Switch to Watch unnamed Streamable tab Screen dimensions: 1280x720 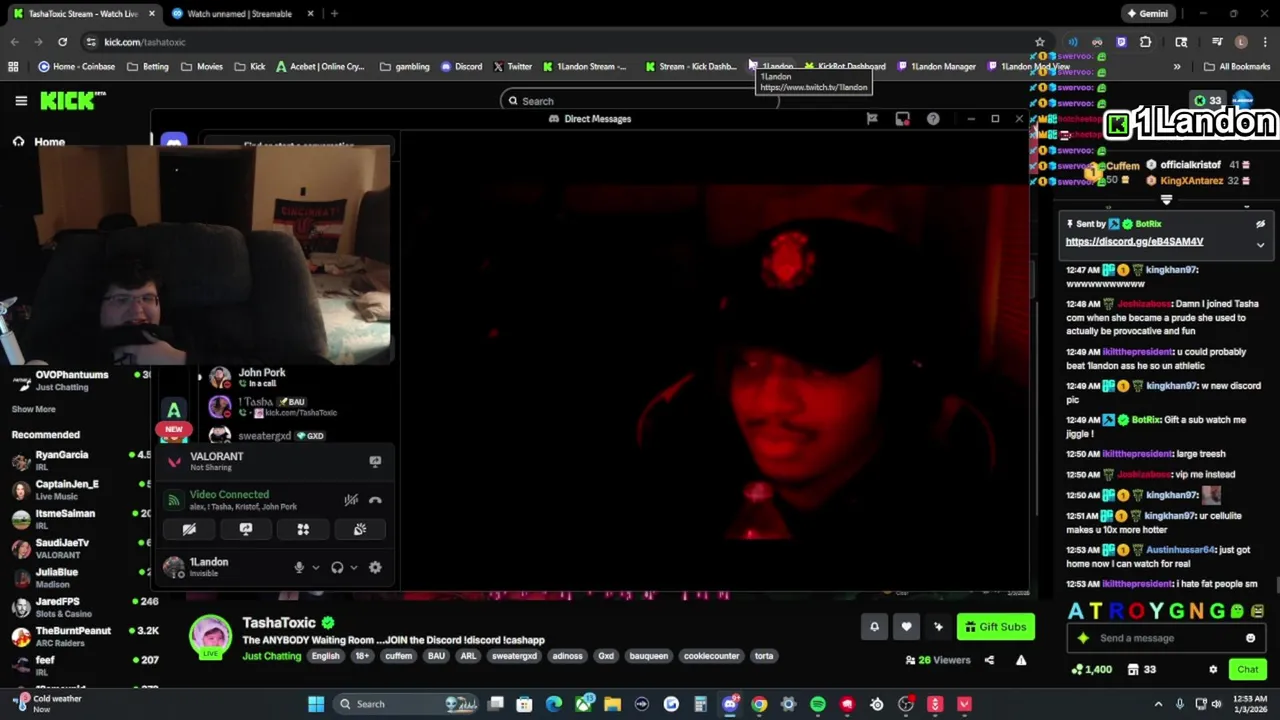[238, 14]
